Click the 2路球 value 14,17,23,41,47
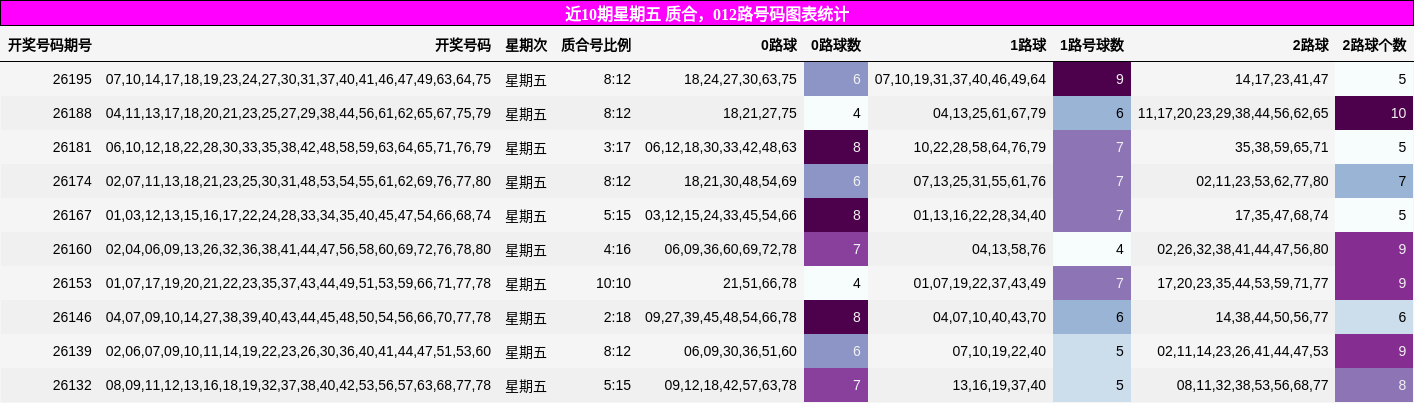The image size is (1414, 403). click(1282, 79)
